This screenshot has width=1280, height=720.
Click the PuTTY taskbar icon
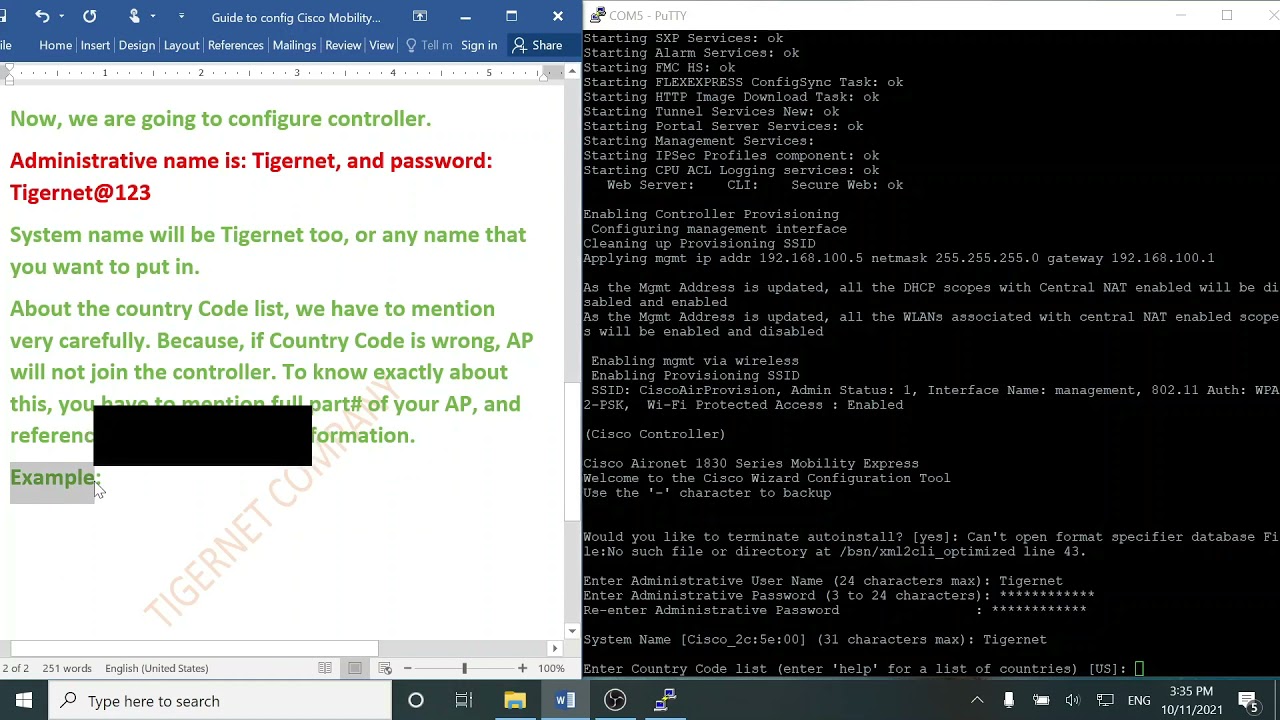pos(665,701)
